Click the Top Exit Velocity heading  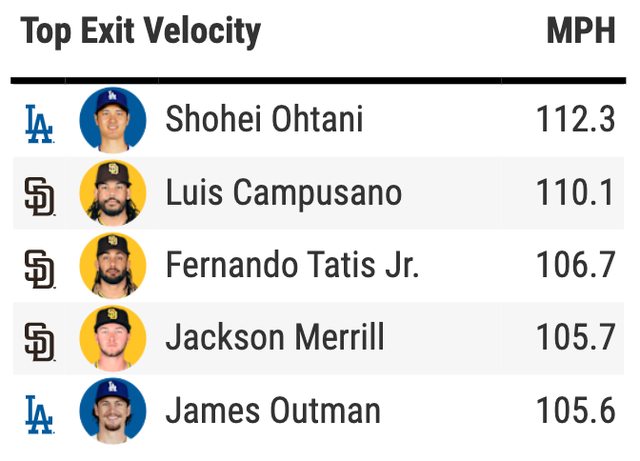point(140,32)
